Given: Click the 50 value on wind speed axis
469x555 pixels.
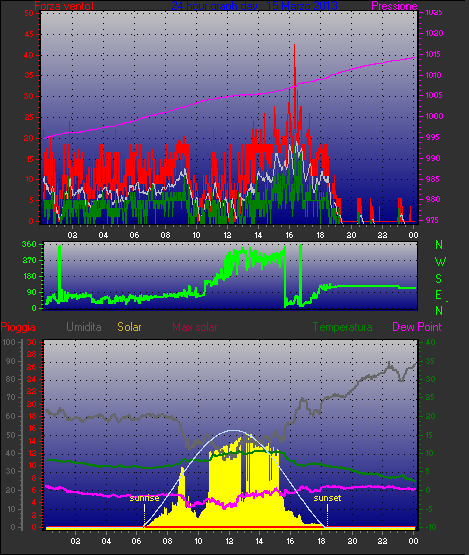Looking at the screenshot, I should [x=29, y=13].
